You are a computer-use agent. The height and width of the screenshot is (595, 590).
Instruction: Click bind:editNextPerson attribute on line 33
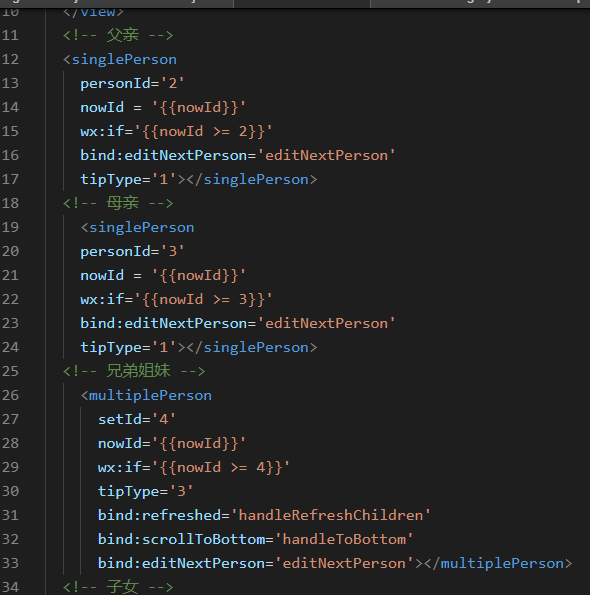pyautogui.click(x=181, y=563)
